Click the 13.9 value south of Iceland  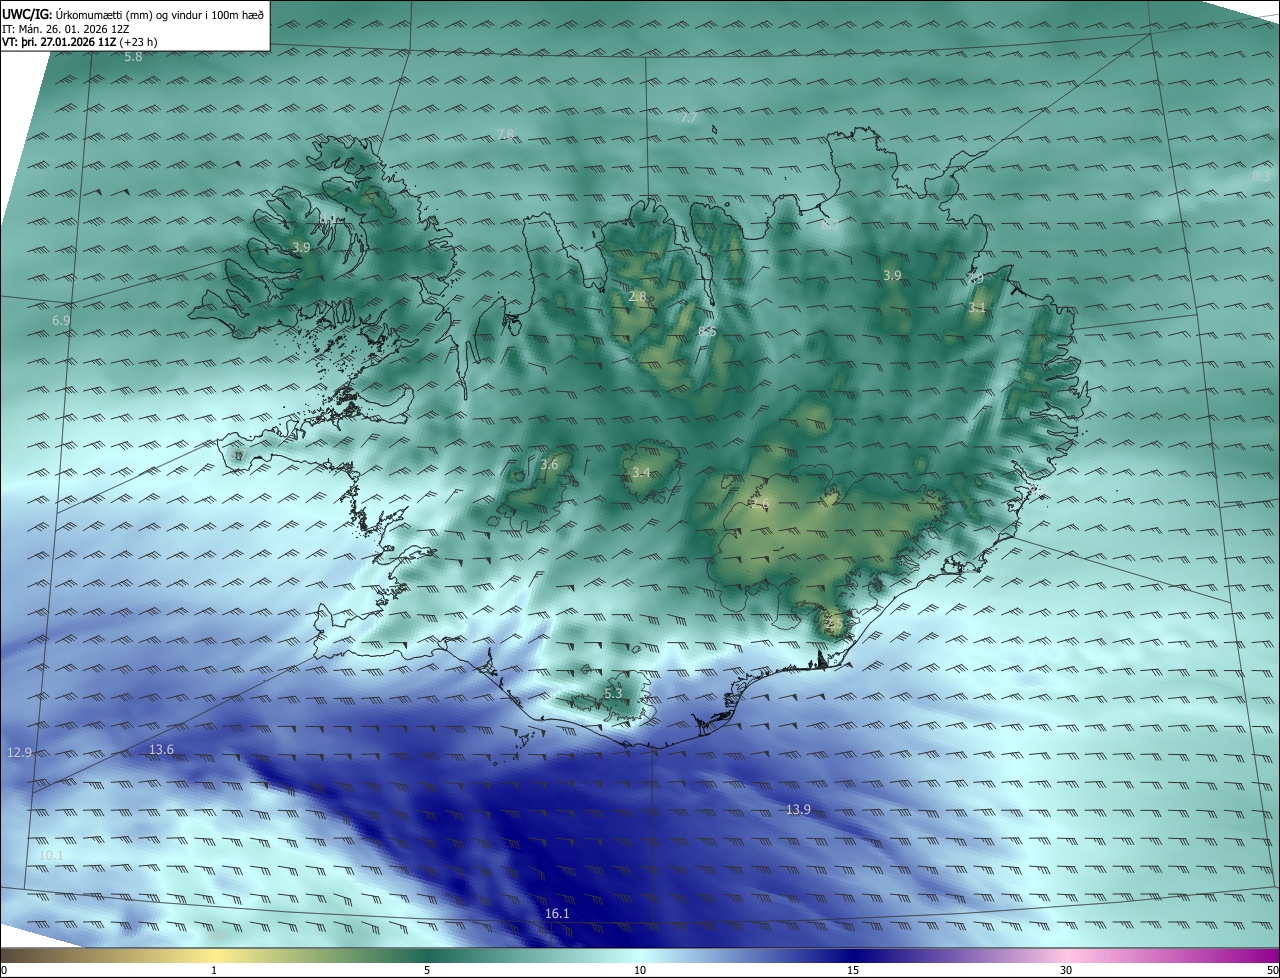(x=798, y=810)
